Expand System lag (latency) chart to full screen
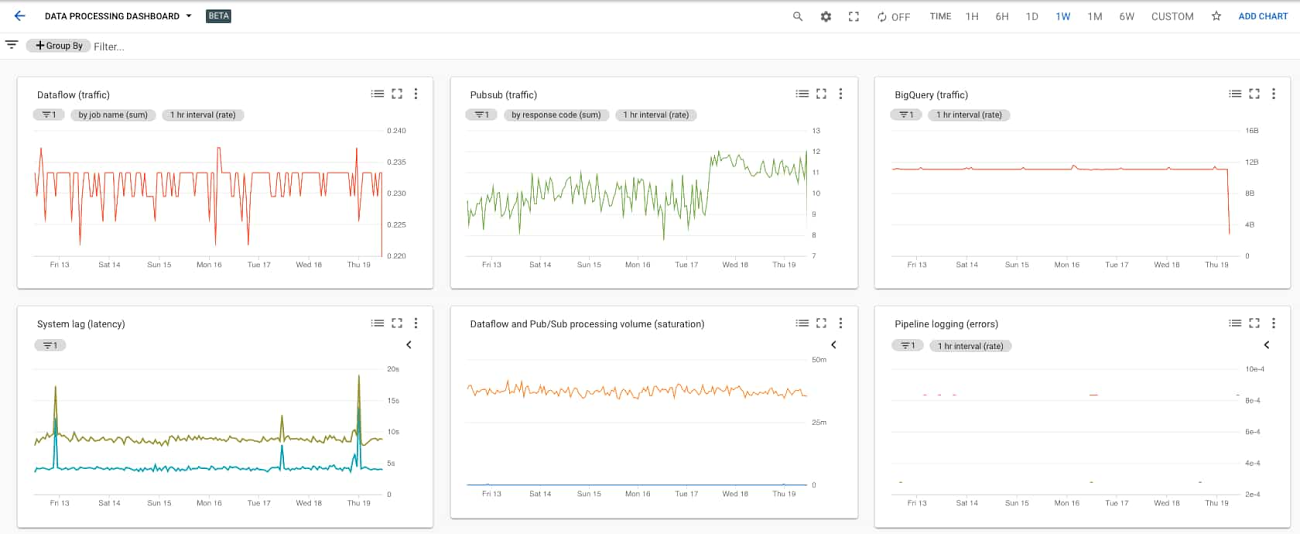This screenshot has width=1300, height=534. 397,323
